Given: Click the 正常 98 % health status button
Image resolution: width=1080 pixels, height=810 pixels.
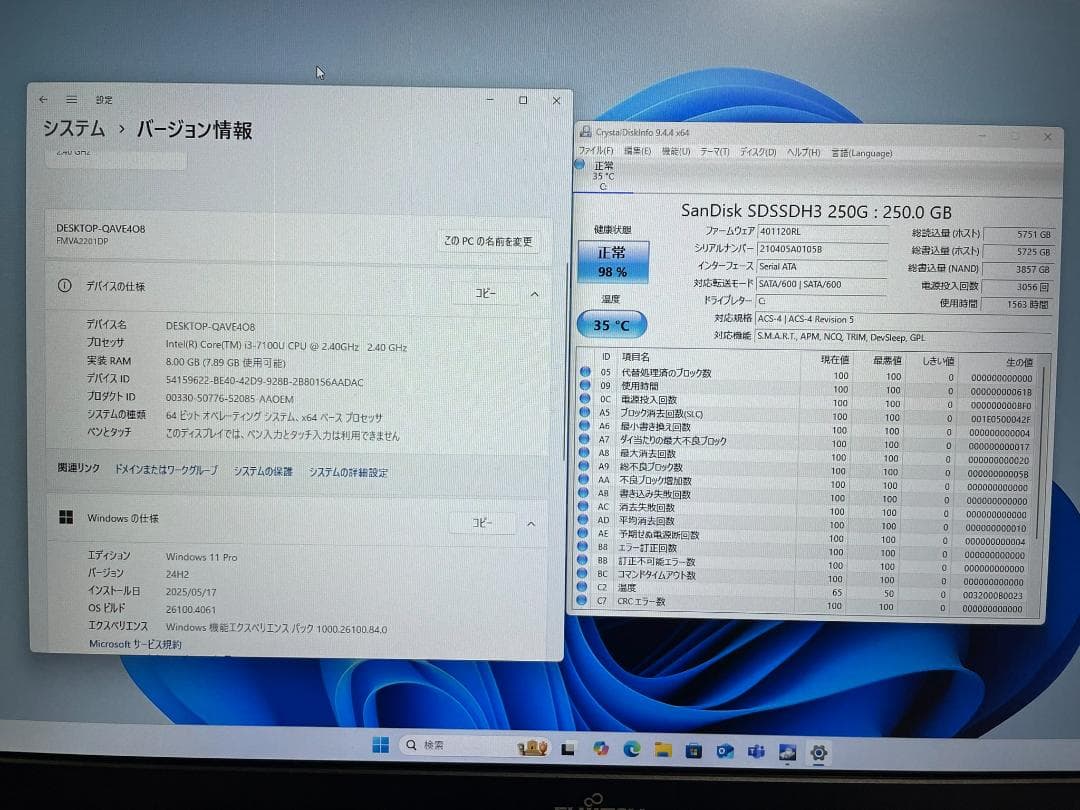Looking at the screenshot, I should click(612, 262).
